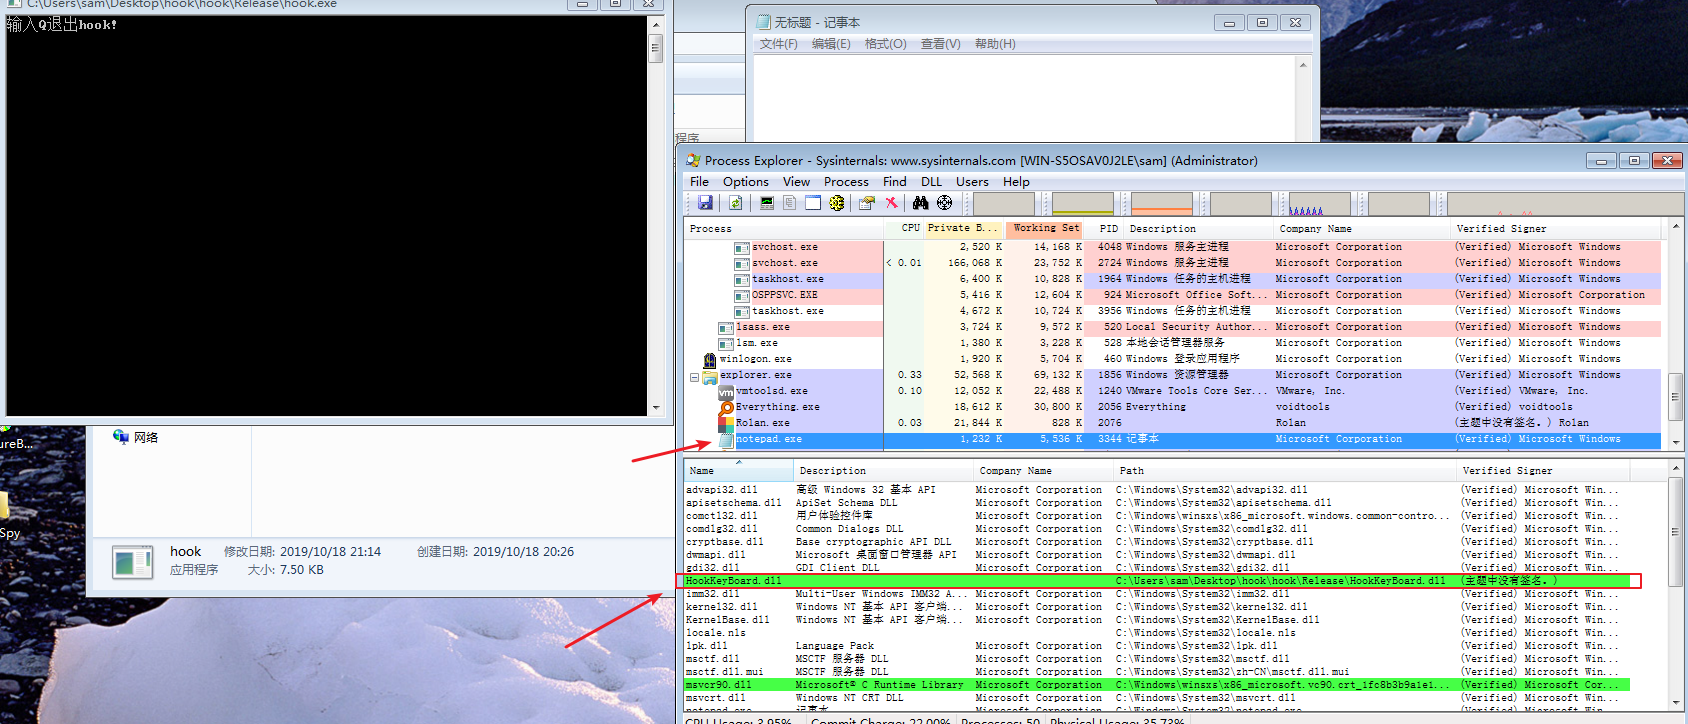Select the msvcr90.dll row in DLL list
The height and width of the screenshot is (724, 1688).
pyautogui.click(x=1157, y=685)
